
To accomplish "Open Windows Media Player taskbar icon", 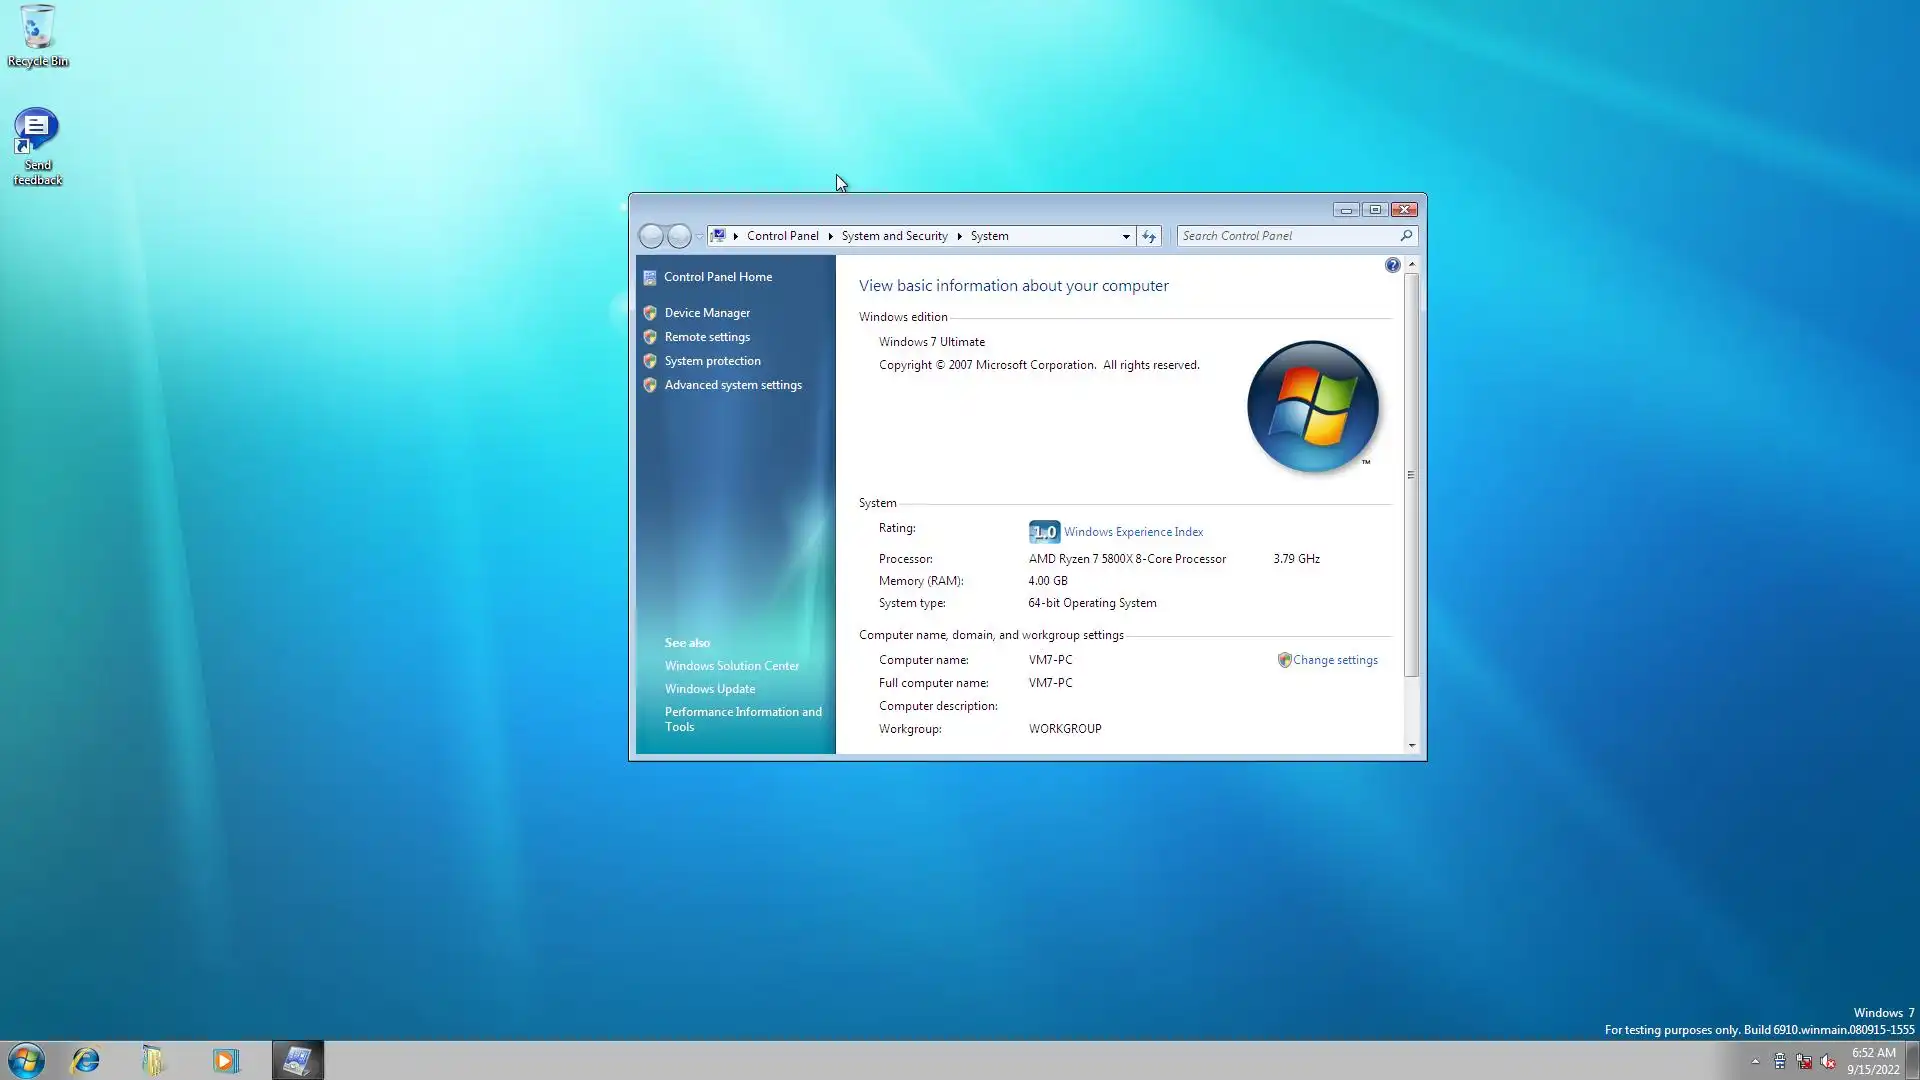I will click(225, 1060).
